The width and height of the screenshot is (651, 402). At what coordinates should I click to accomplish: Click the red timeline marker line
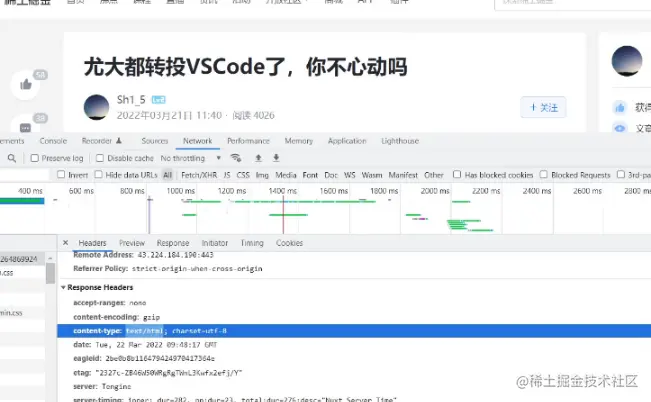(283, 215)
